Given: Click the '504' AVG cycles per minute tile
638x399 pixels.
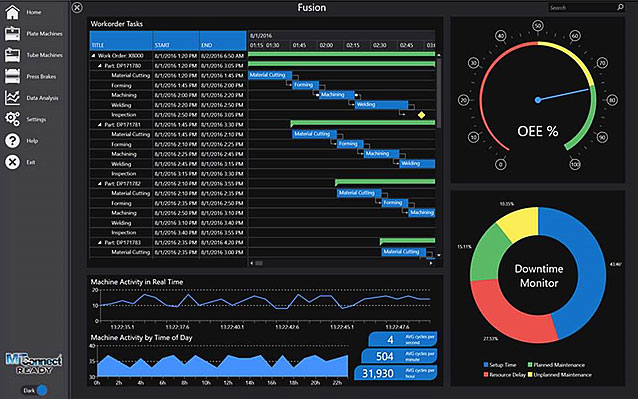Looking at the screenshot, I should pyautogui.click(x=399, y=356).
